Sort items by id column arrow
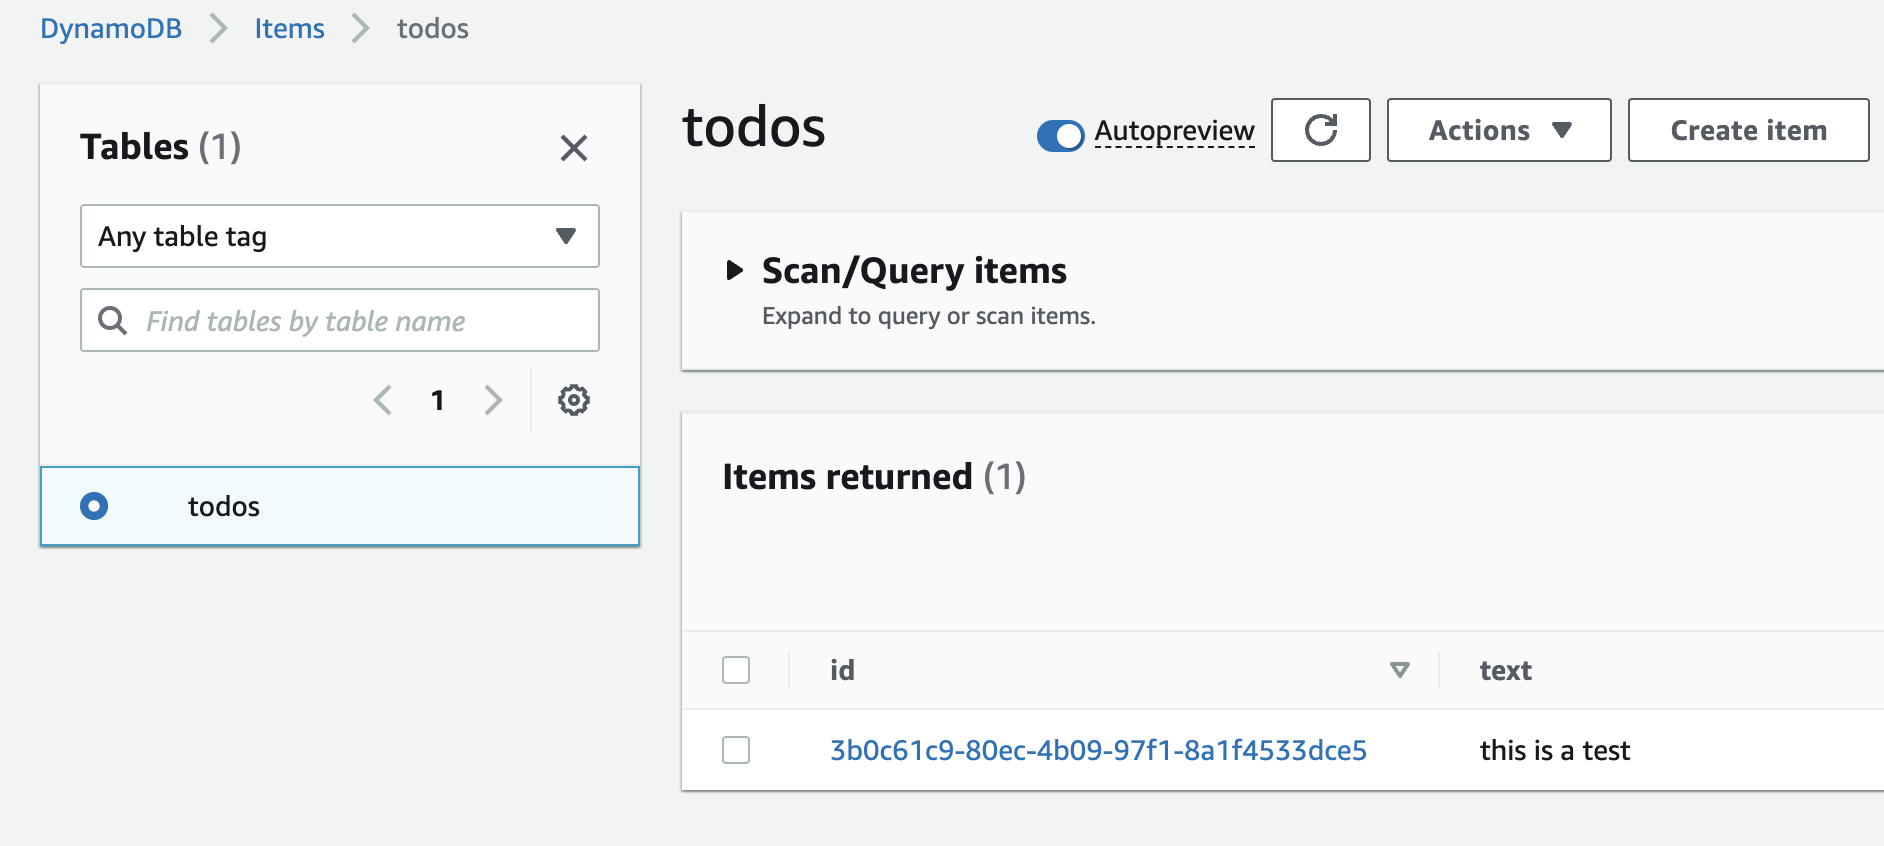Viewport: 1884px width, 846px height. tap(1399, 670)
